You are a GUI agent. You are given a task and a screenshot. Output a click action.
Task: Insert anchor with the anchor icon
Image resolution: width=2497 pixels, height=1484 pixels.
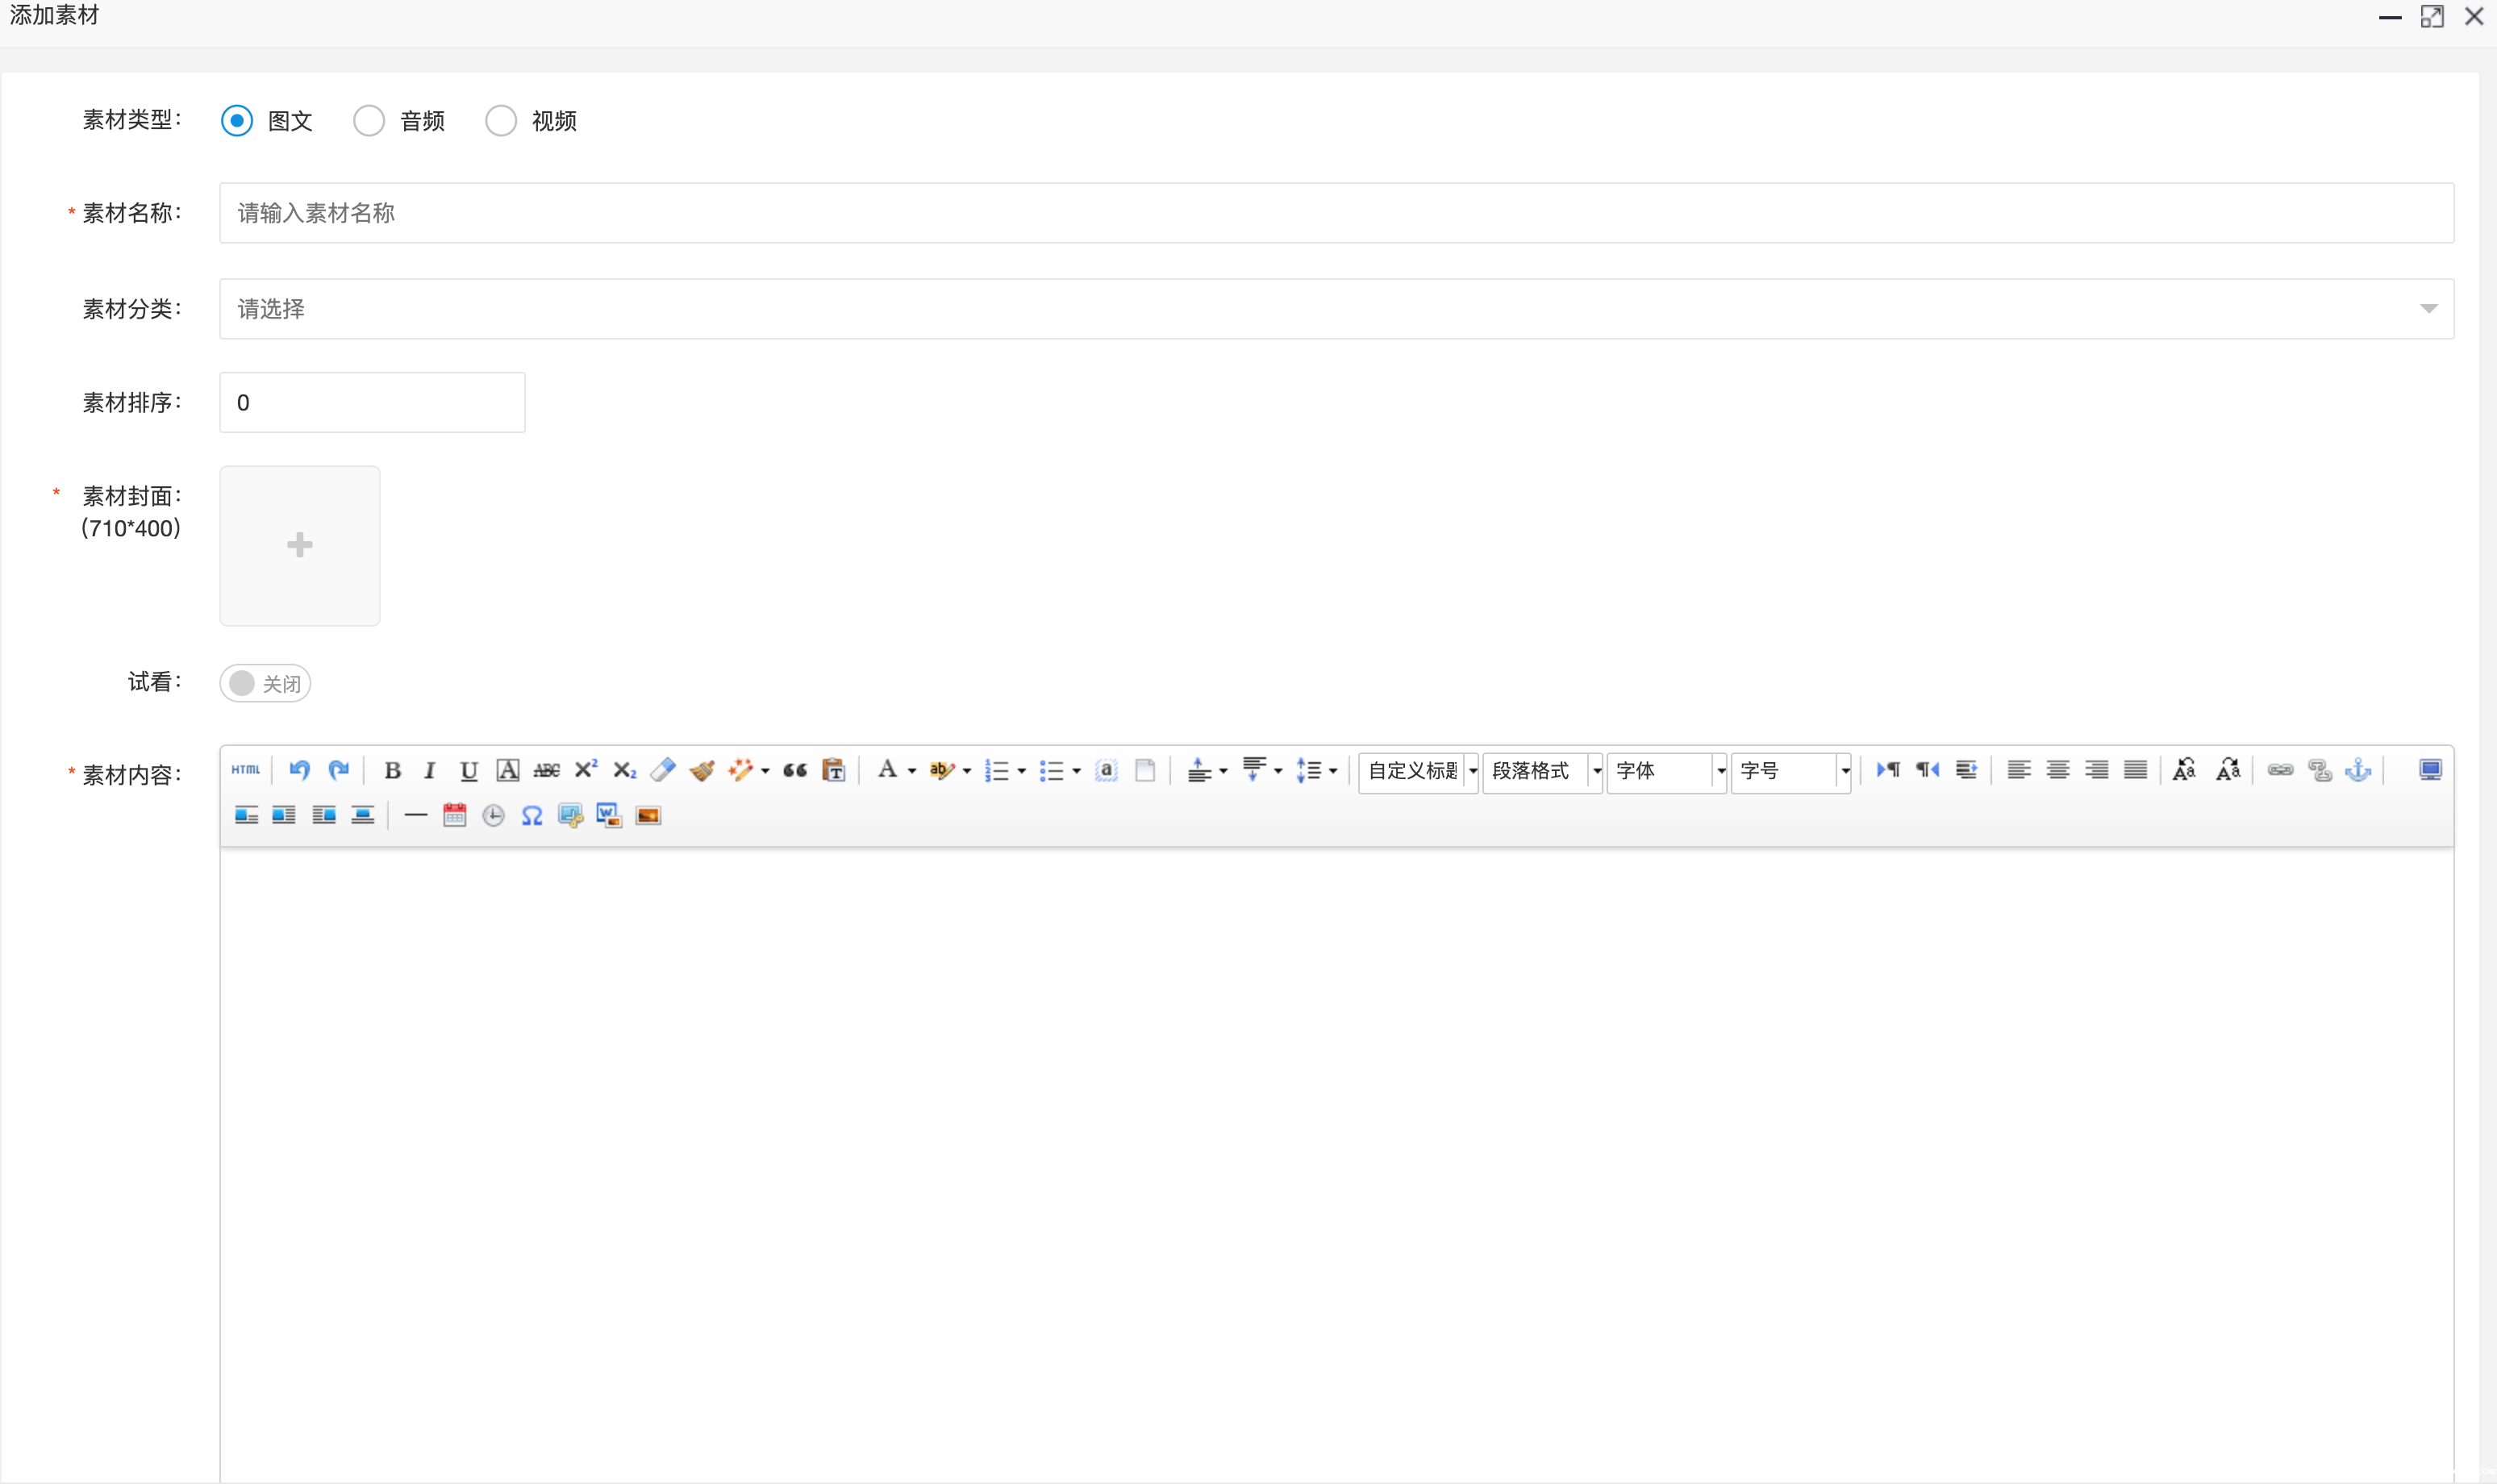click(2358, 770)
